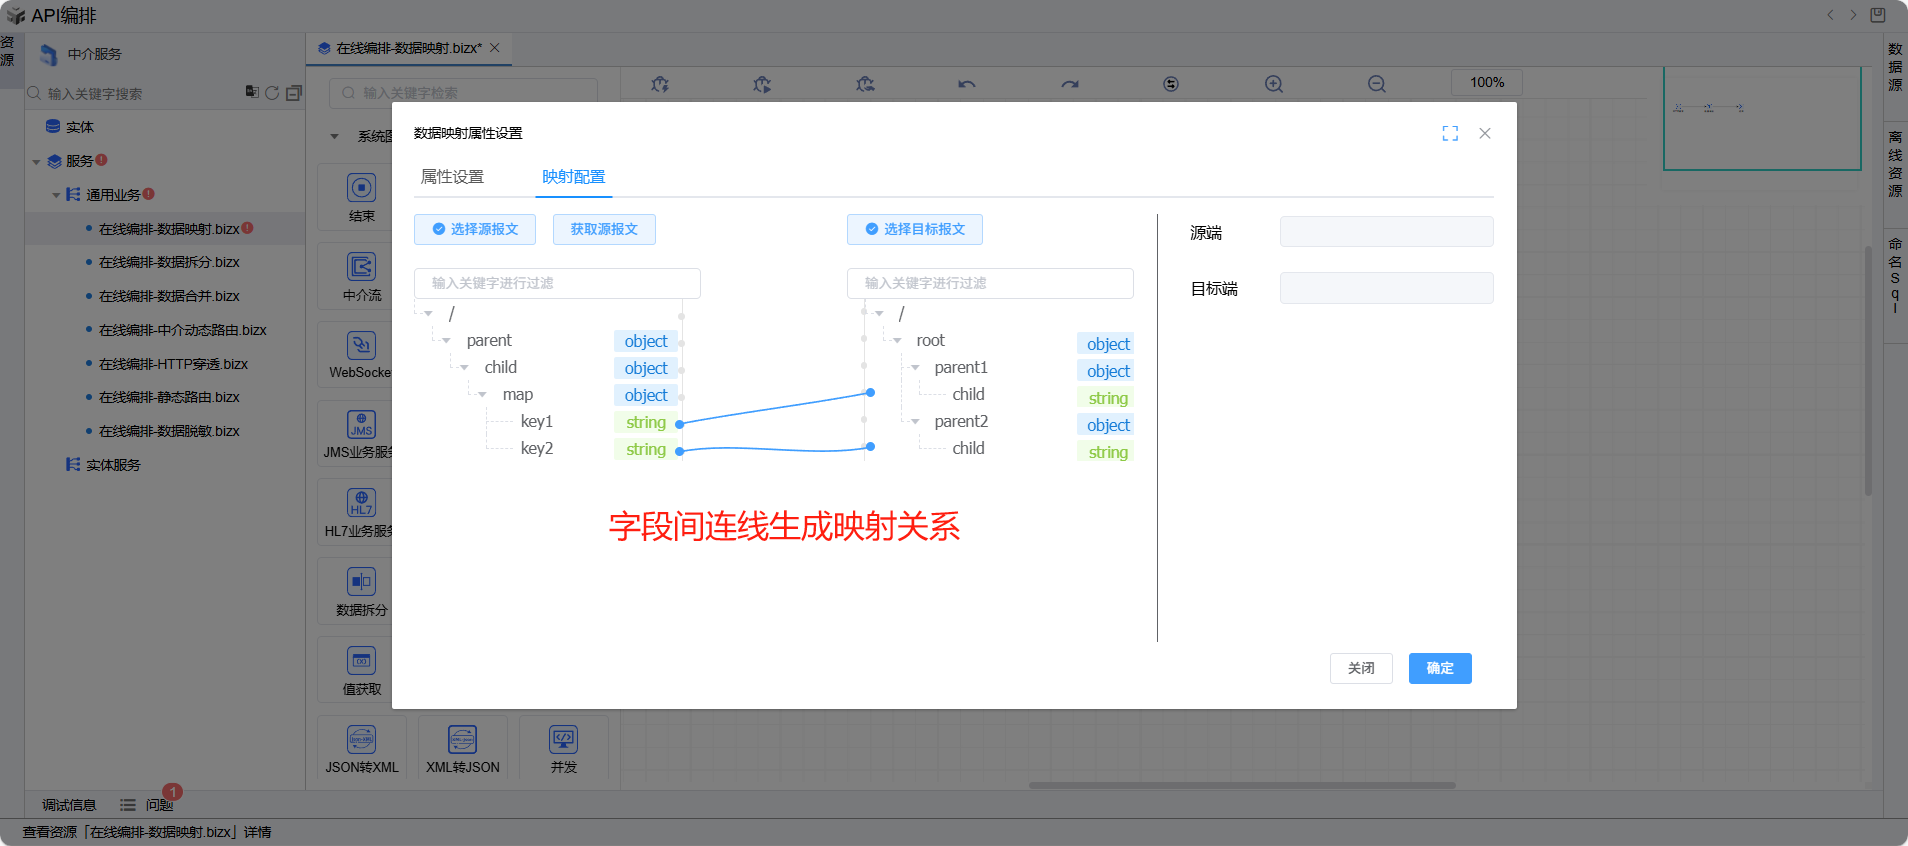
Task: Click the zoom in magnifier icon
Action: [x=1273, y=85]
